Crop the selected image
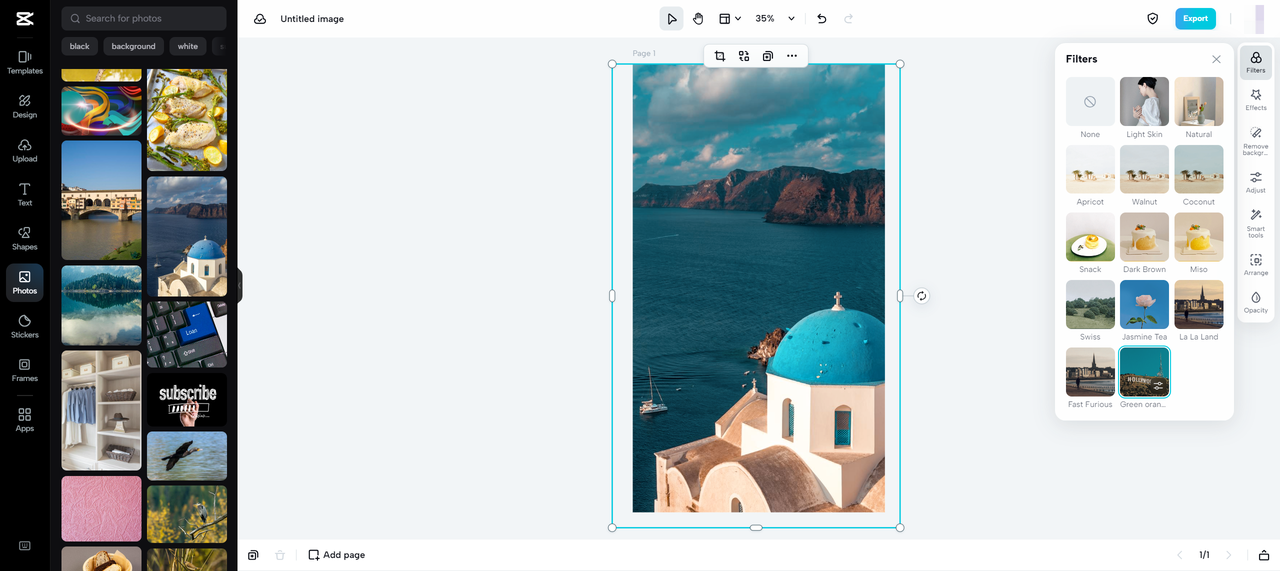1280x571 pixels. (x=720, y=56)
